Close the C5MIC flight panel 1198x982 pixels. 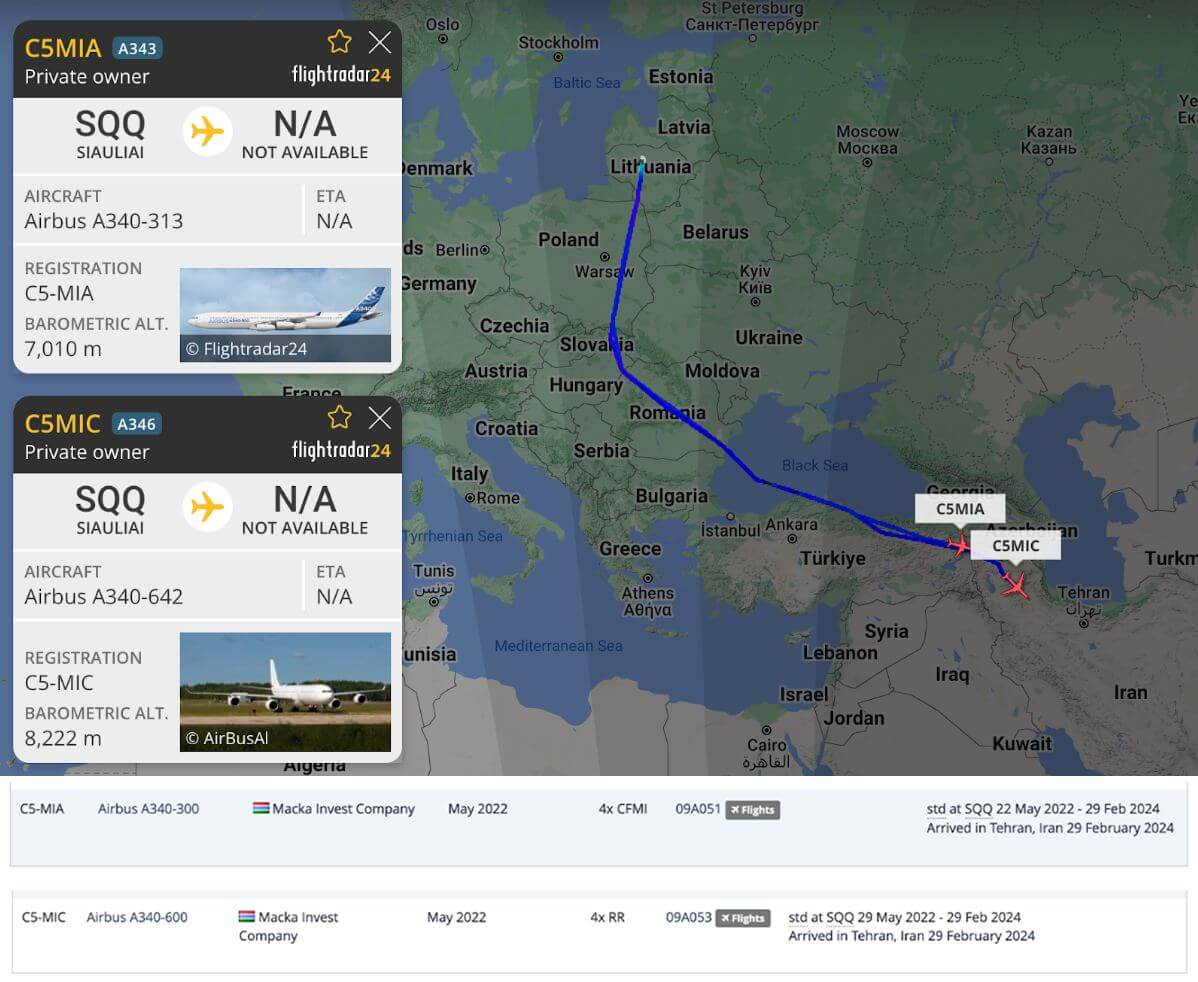pyautogui.click(x=380, y=417)
